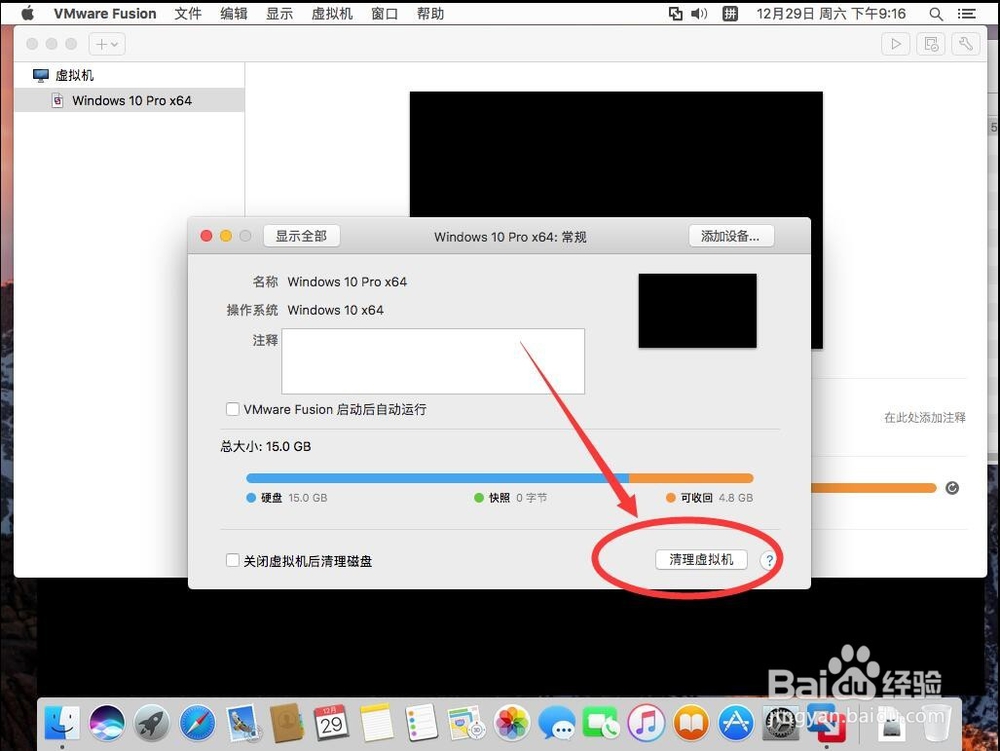The width and height of the screenshot is (1000, 751).
Task: Open the 编辑 menu
Action: pos(233,13)
